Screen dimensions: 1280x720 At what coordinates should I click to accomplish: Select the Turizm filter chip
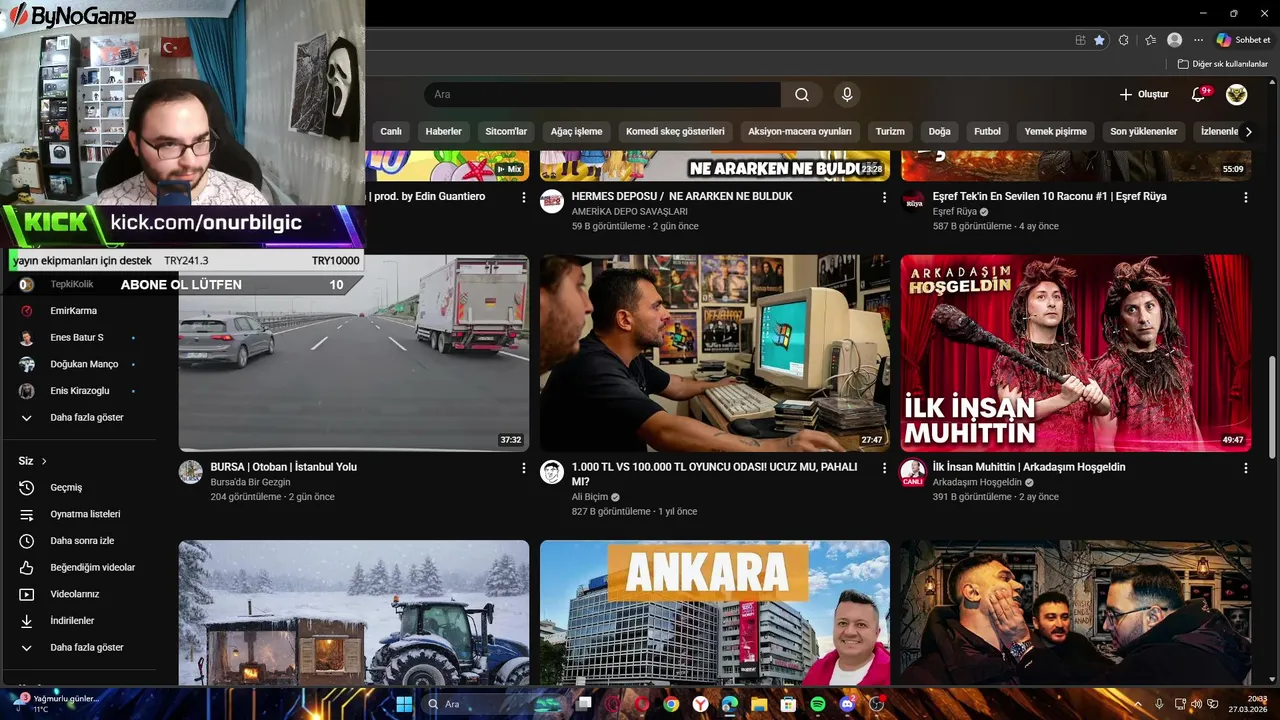tap(890, 131)
